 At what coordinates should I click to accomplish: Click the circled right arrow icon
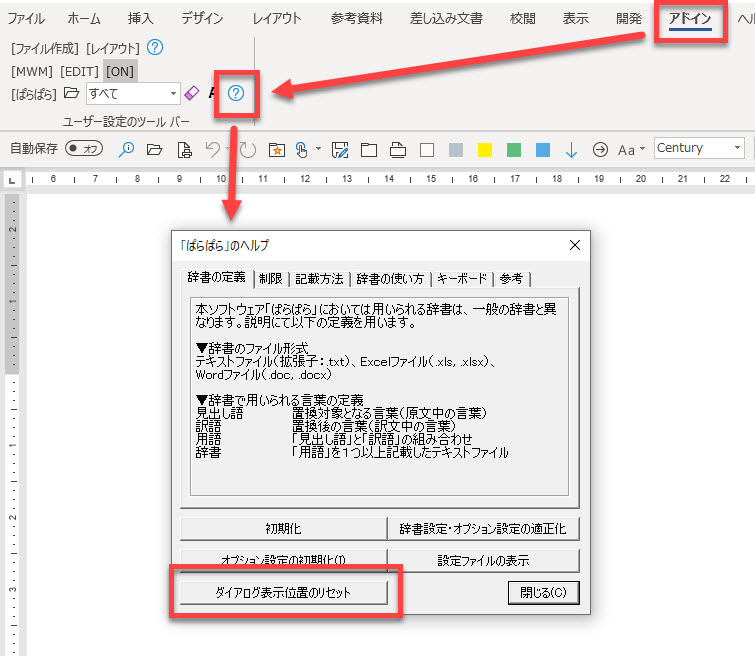pyautogui.click(x=600, y=149)
